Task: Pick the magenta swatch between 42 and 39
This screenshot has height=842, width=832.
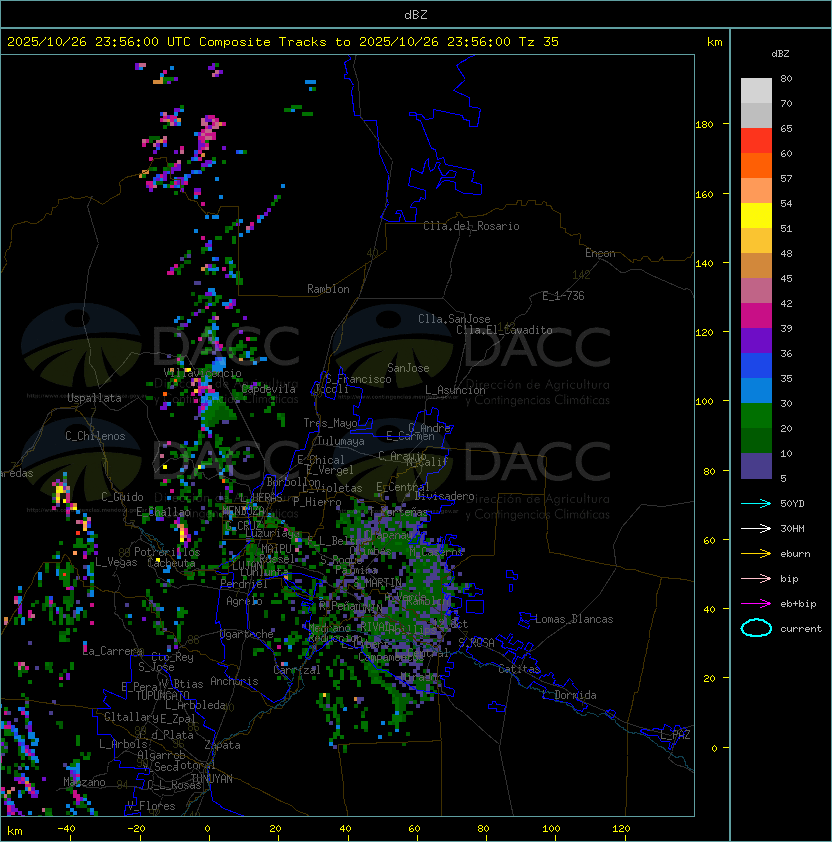Action: [756, 316]
